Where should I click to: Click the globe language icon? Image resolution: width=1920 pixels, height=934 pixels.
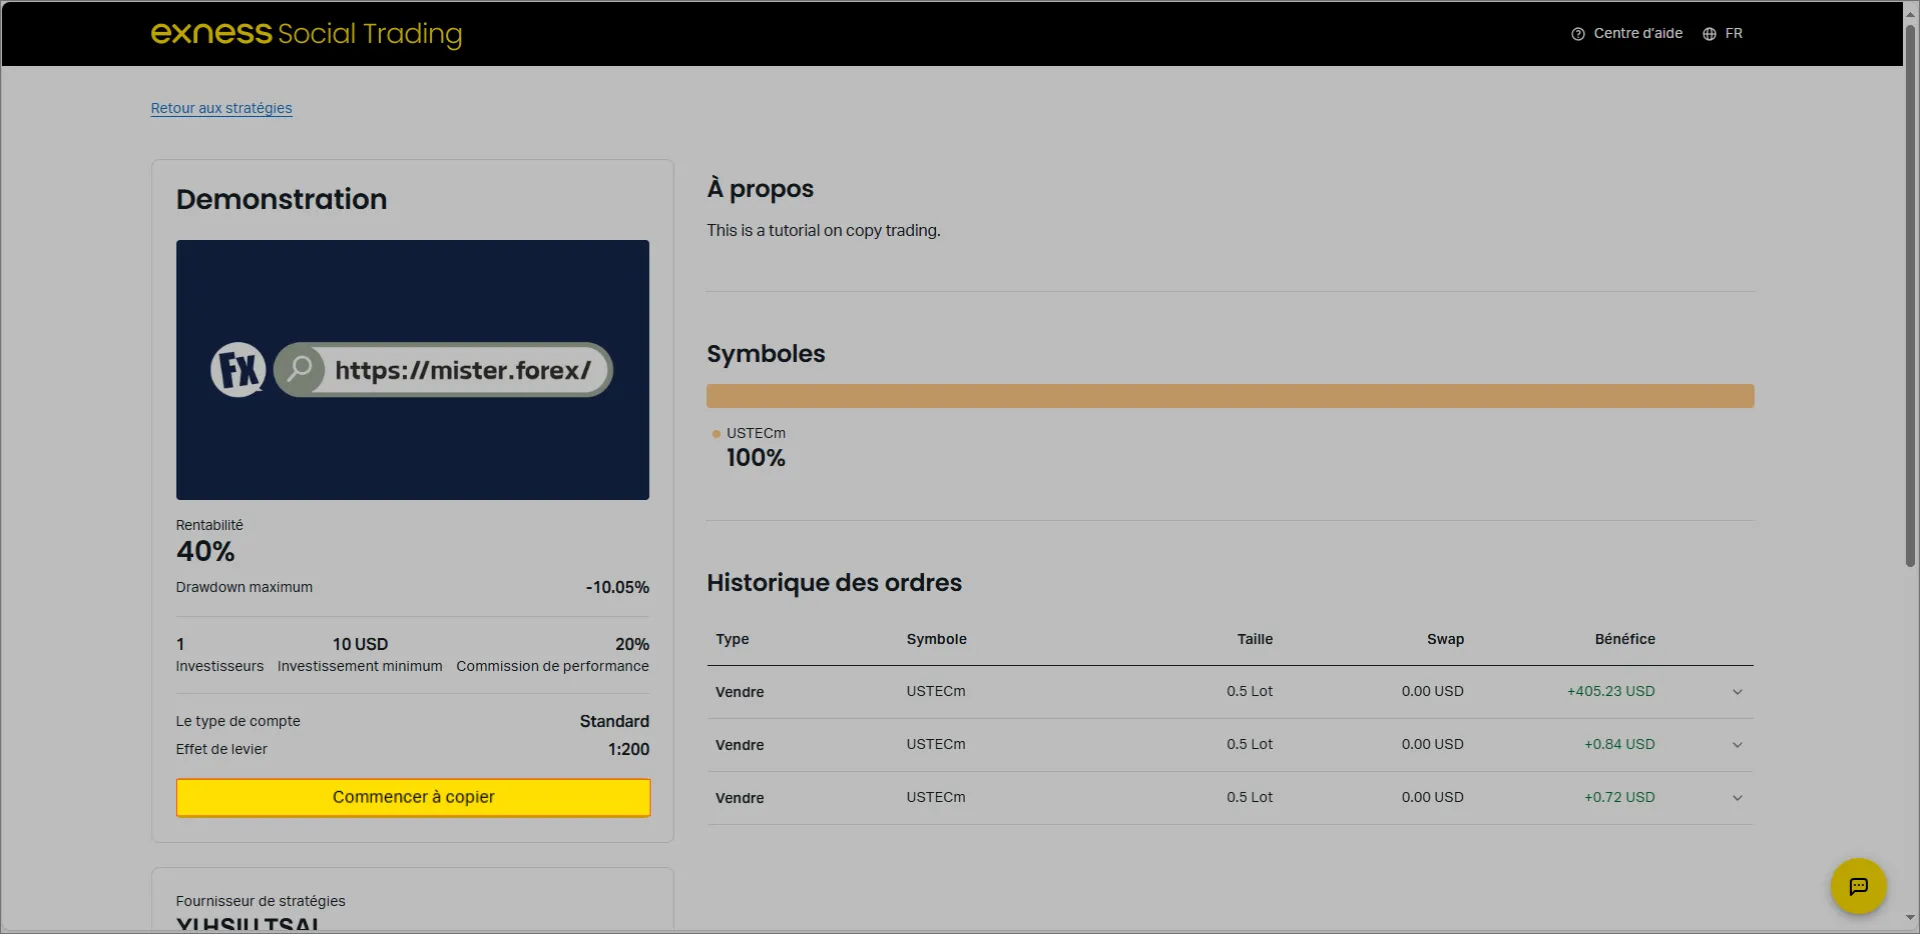click(x=1709, y=34)
